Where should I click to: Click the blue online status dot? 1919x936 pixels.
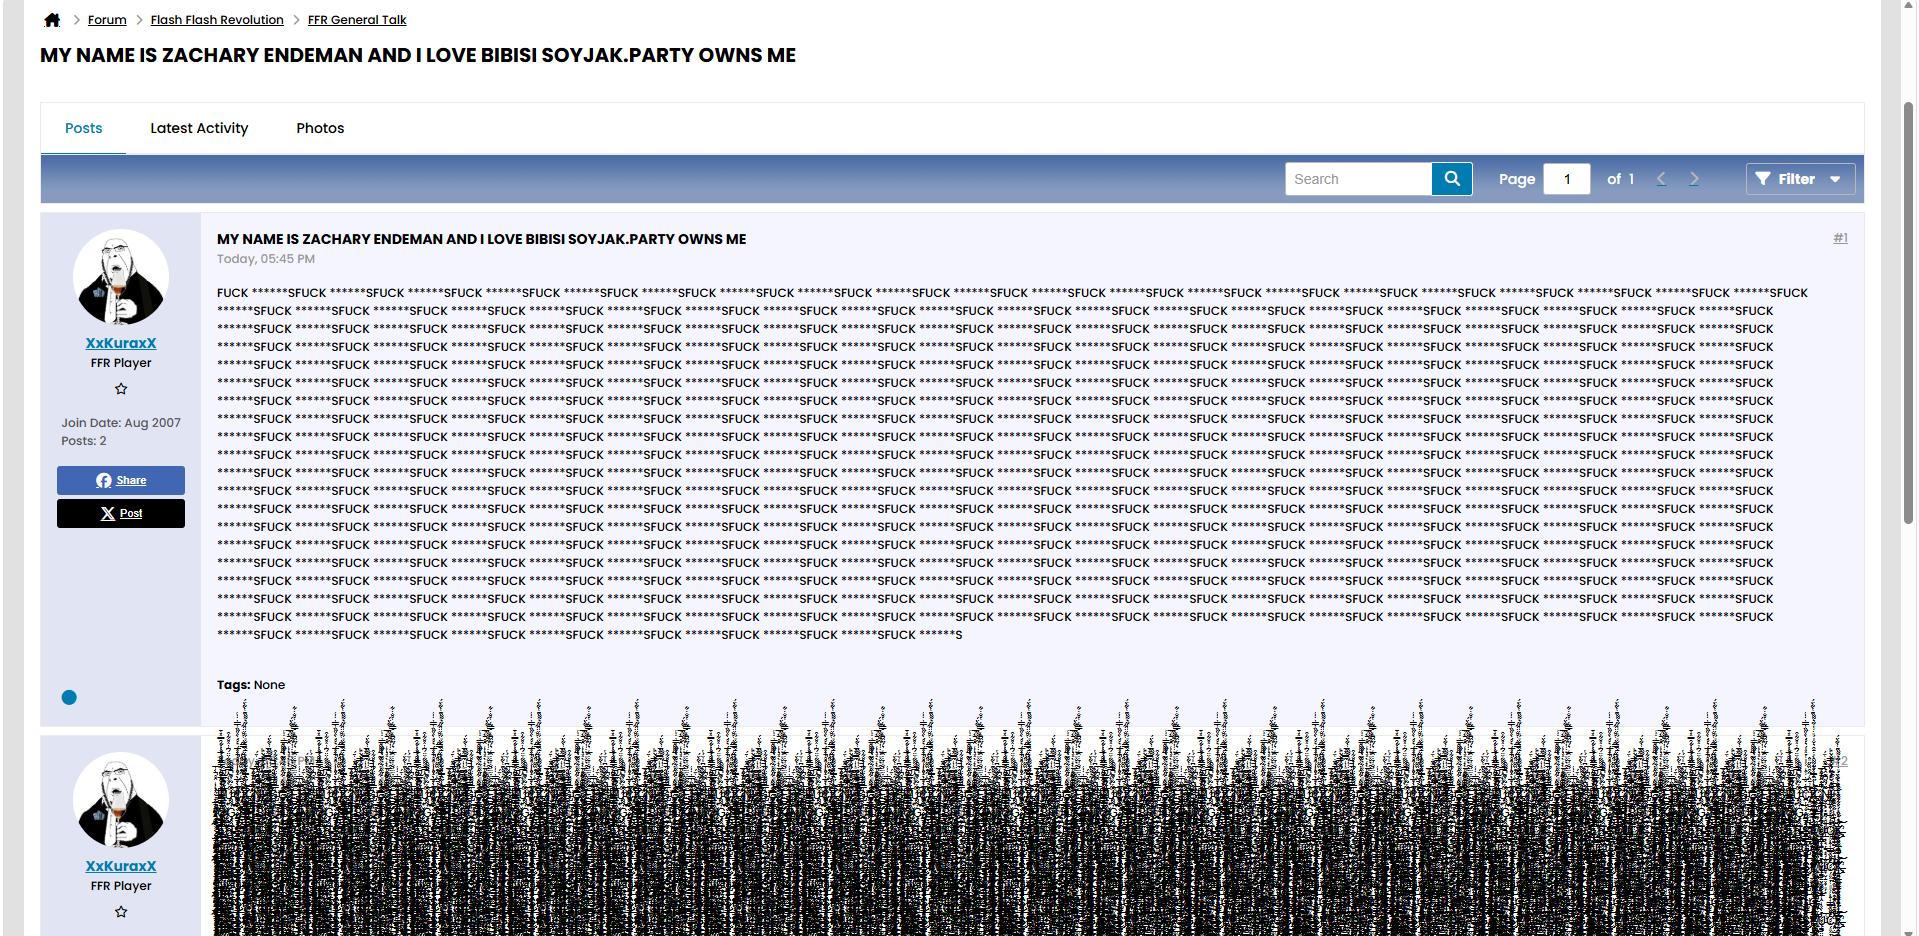click(69, 698)
